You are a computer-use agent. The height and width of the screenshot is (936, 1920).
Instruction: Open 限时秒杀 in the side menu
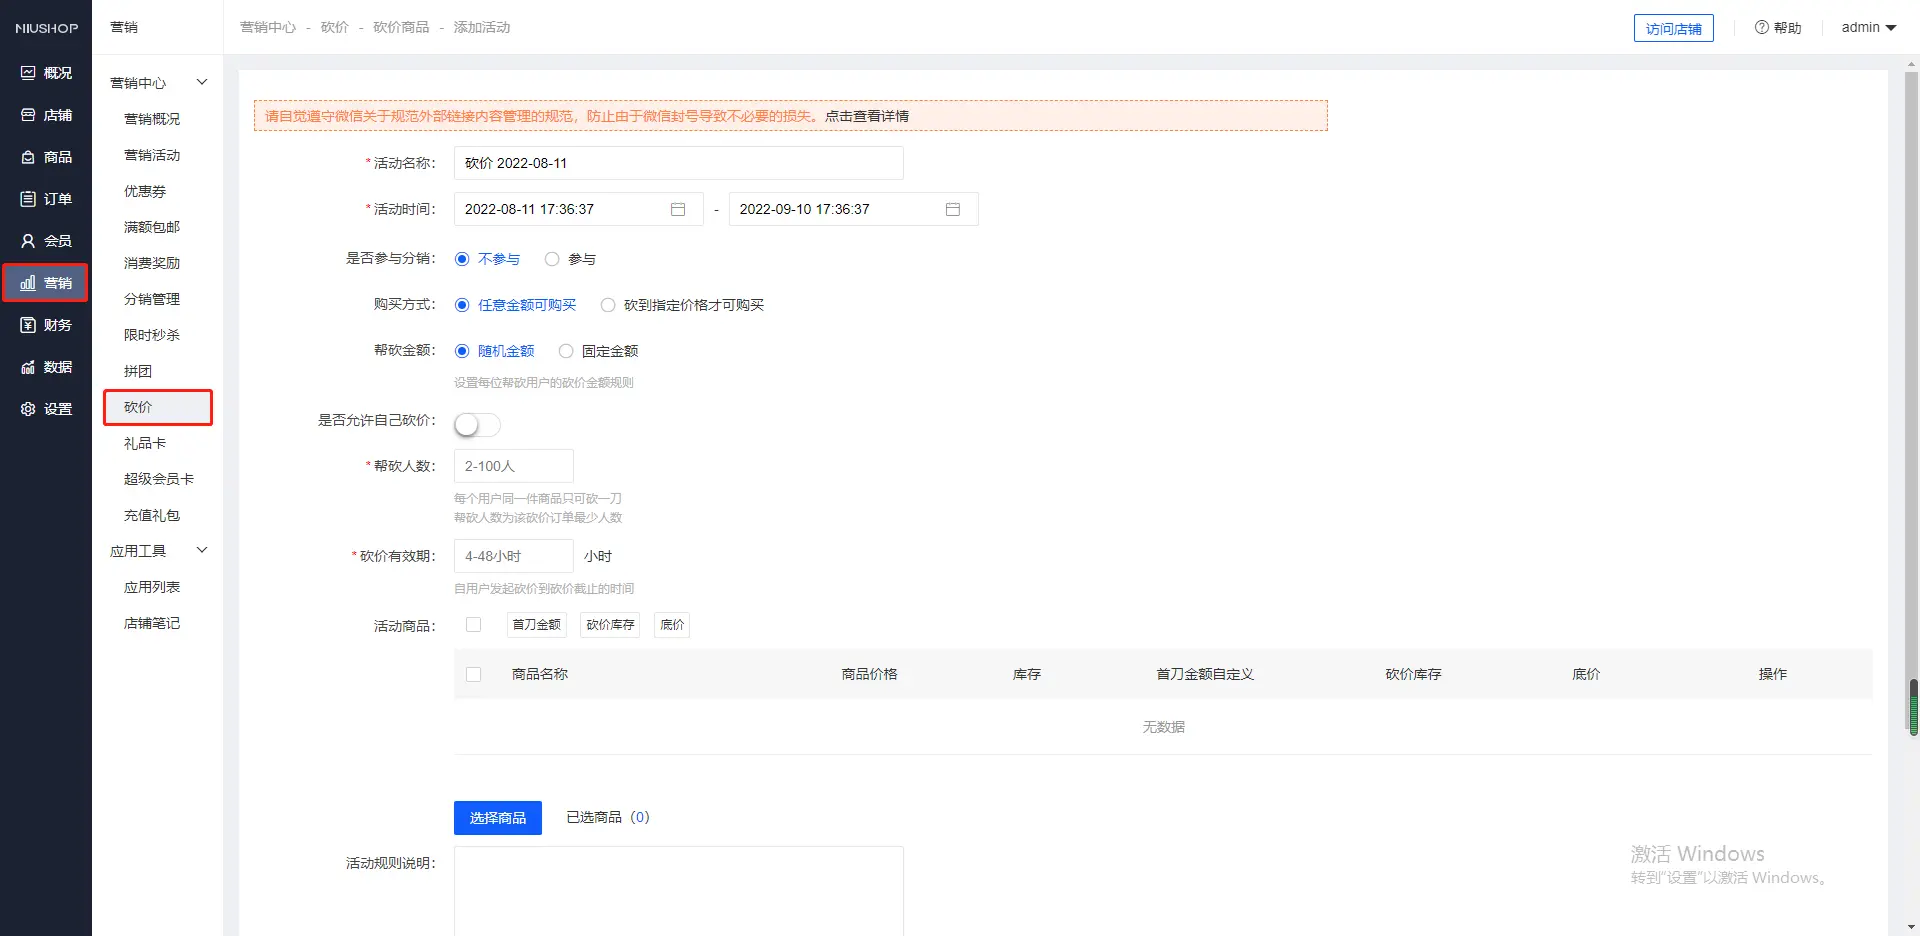point(152,335)
